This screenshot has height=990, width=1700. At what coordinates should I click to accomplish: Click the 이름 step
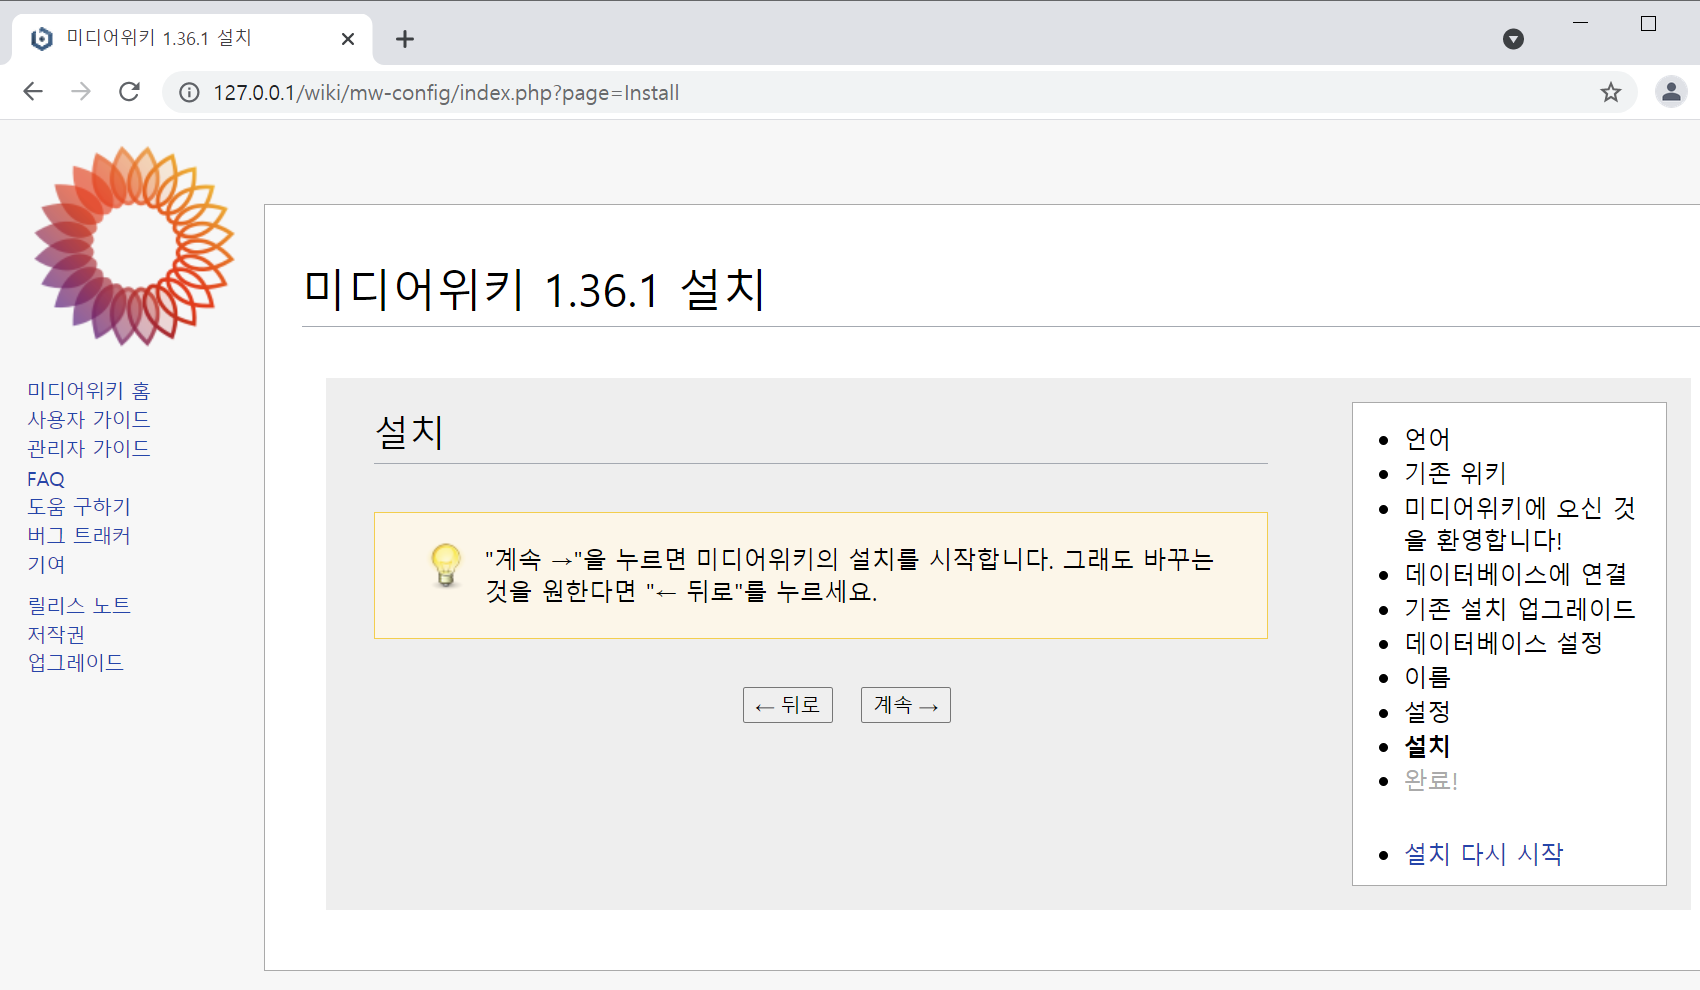coord(1427,677)
